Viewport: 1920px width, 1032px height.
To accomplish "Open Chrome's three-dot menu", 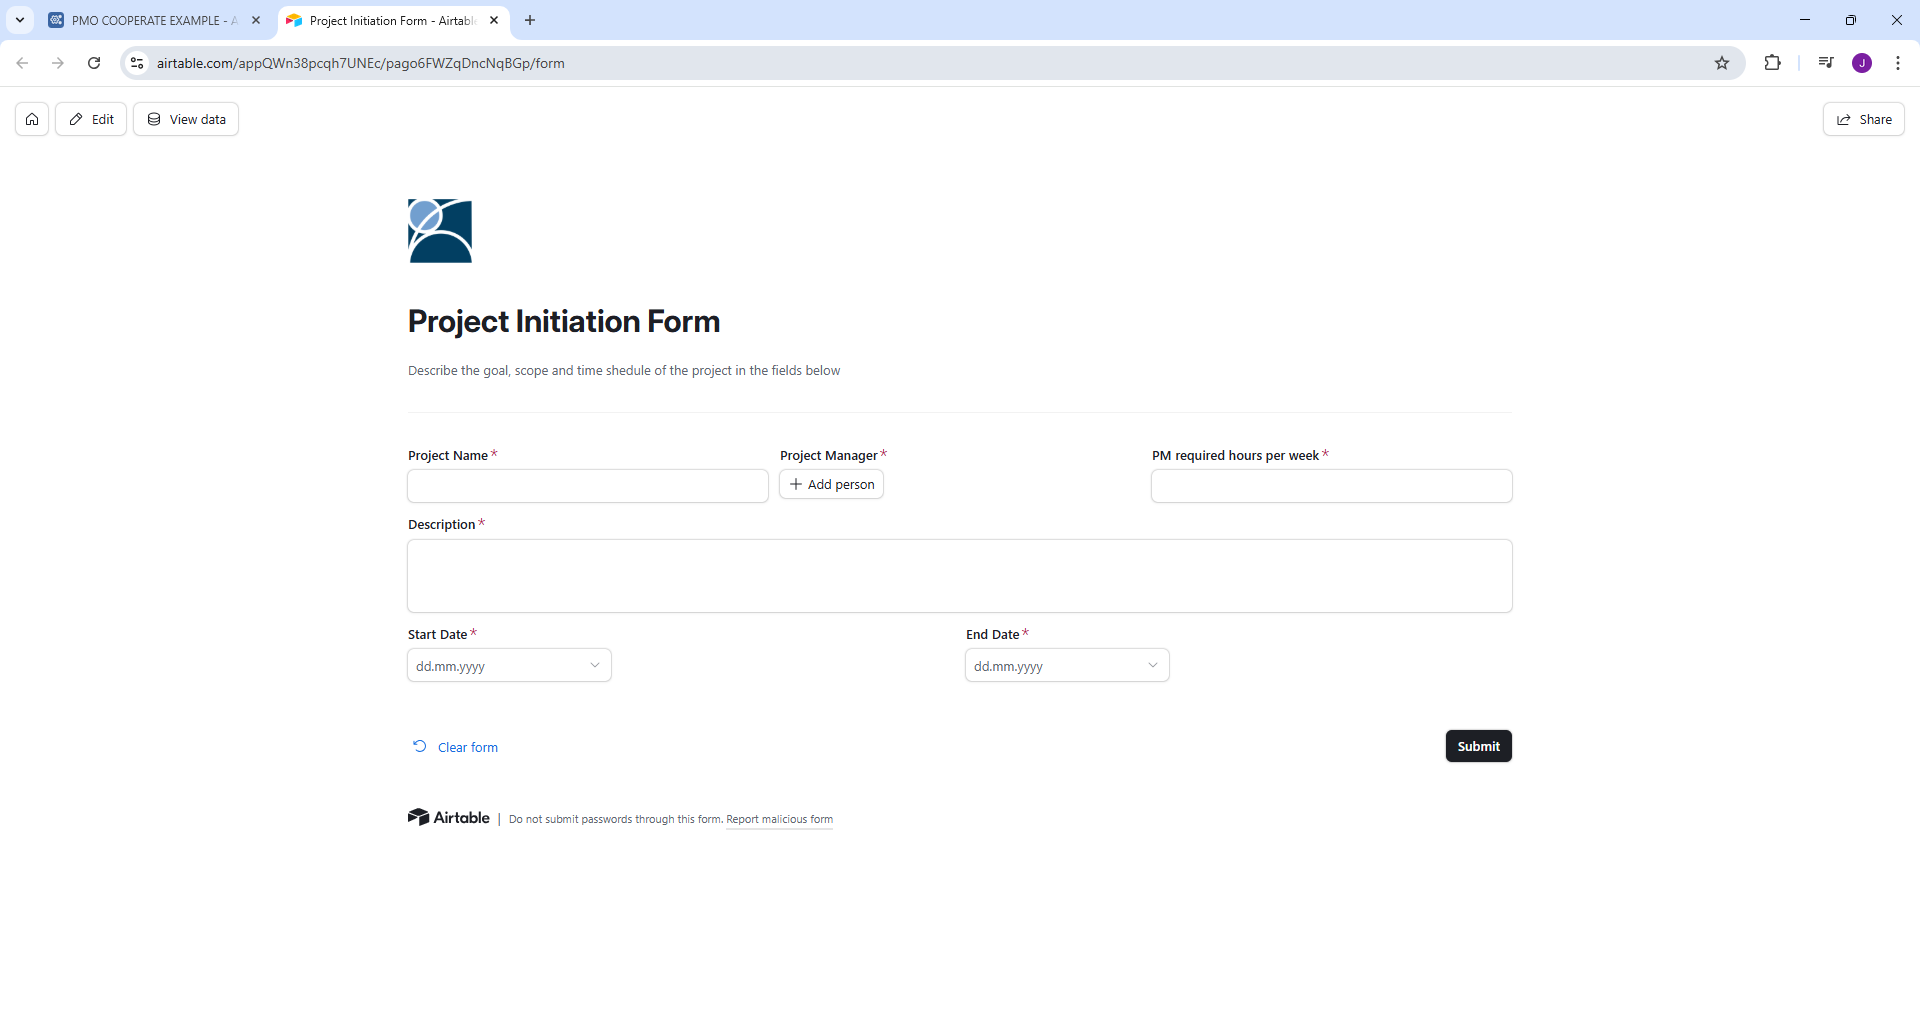I will point(1897,63).
